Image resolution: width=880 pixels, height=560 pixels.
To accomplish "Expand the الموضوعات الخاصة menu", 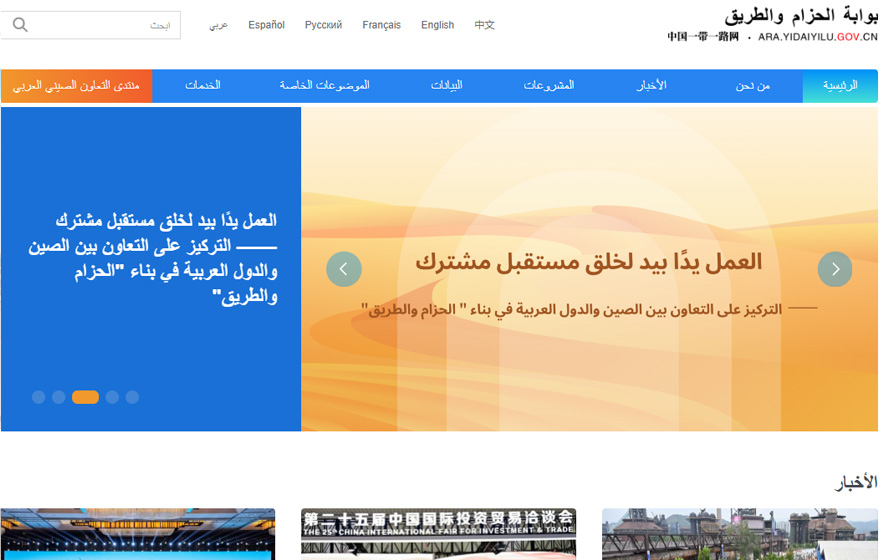I will 325,86.
